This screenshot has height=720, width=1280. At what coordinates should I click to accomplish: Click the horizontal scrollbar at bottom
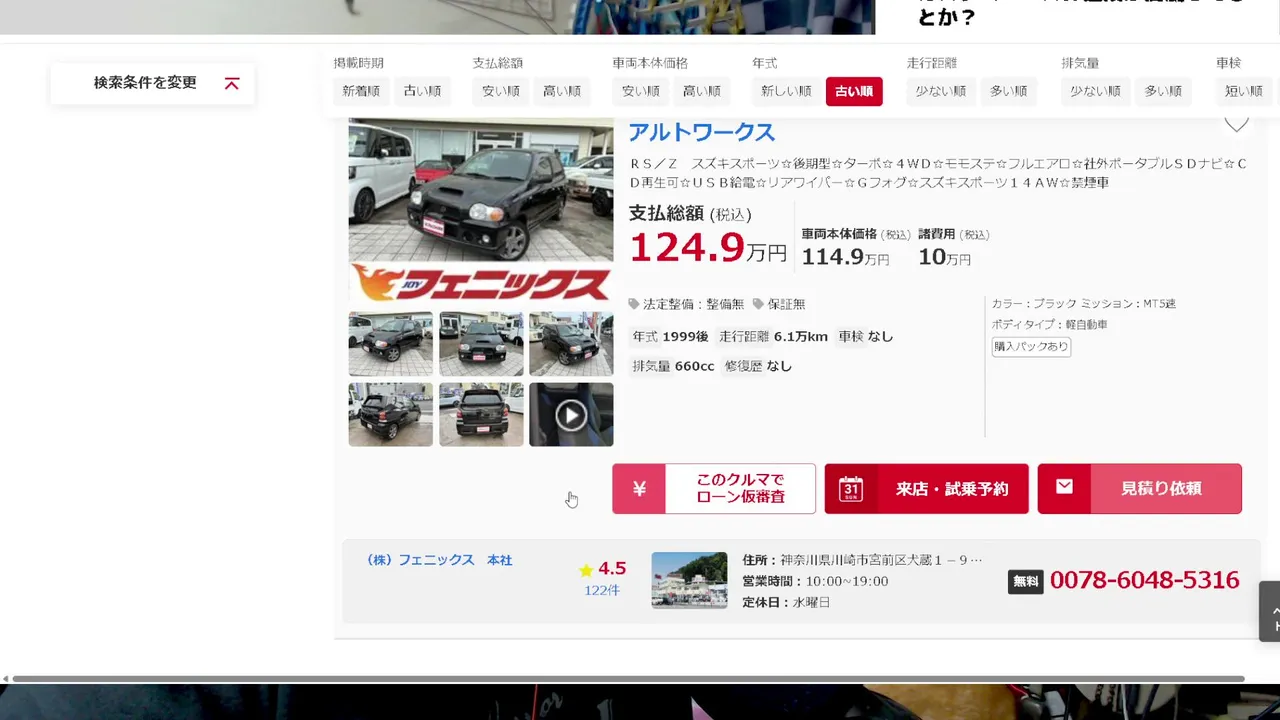(628, 679)
